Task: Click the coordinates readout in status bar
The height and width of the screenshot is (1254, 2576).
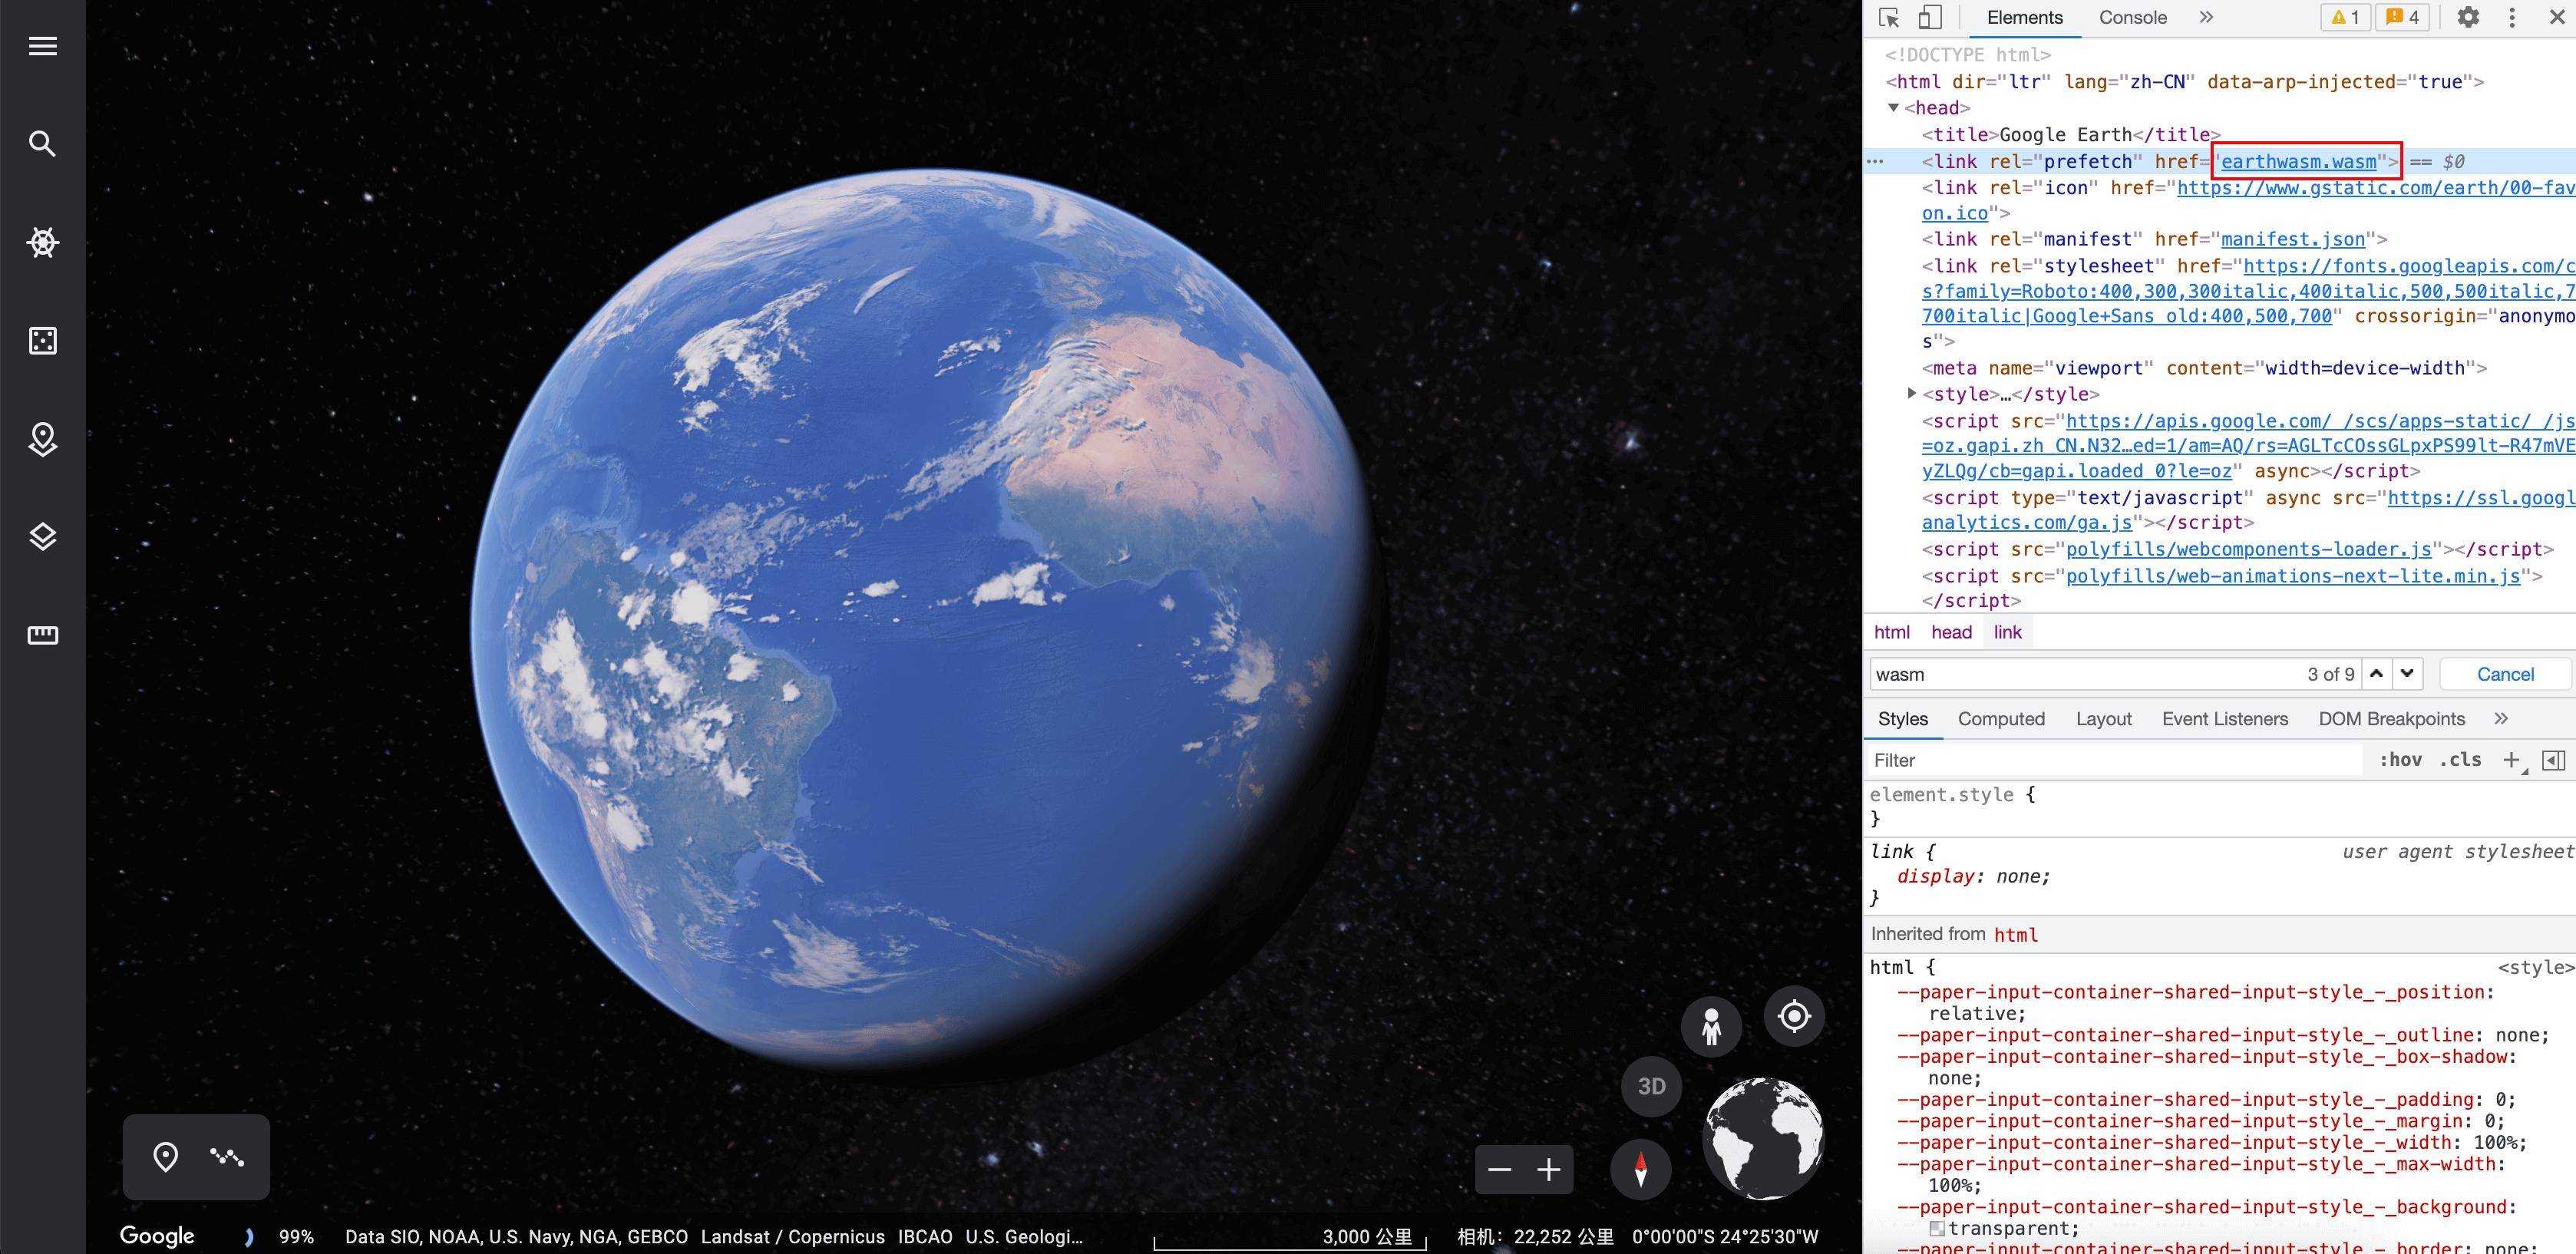Action: (1725, 1238)
